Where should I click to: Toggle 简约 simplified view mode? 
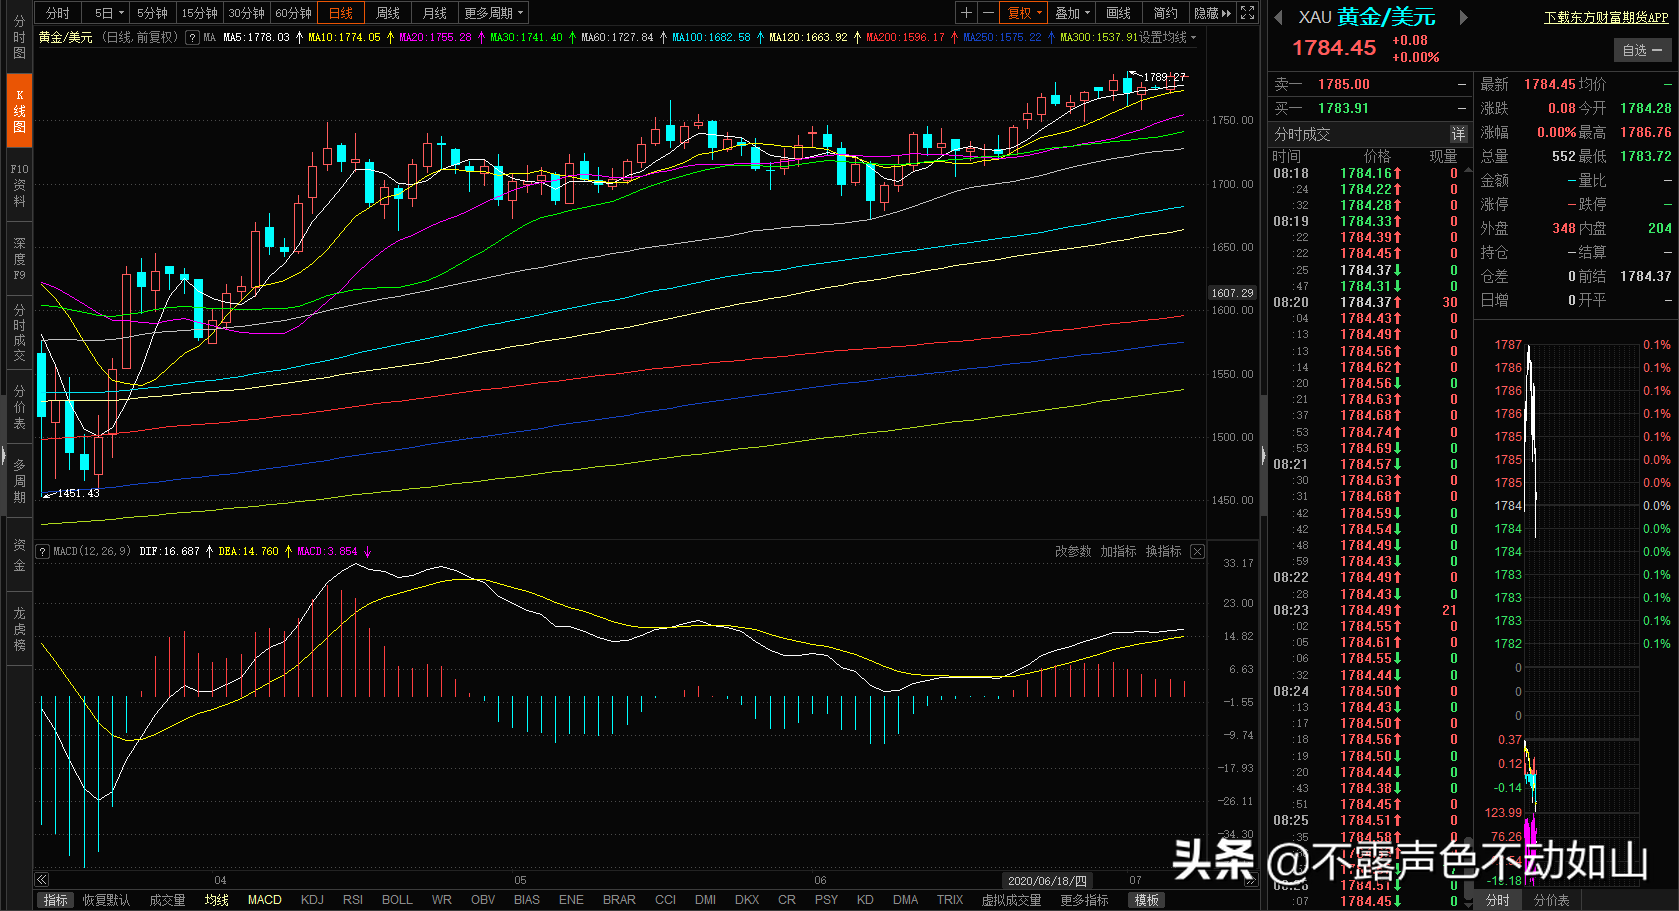(1164, 12)
